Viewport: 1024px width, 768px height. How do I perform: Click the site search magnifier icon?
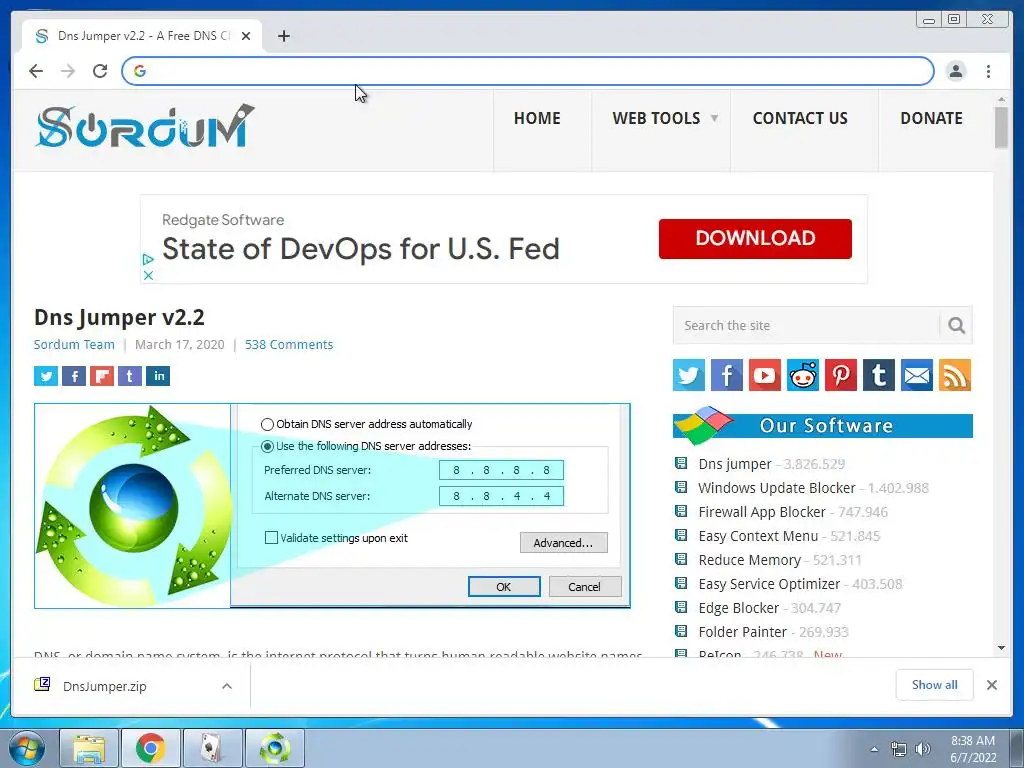click(956, 325)
